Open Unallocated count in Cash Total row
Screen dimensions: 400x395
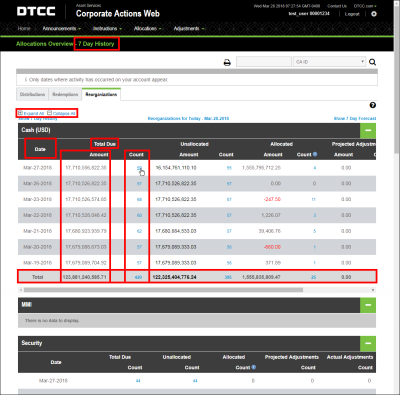228,277
